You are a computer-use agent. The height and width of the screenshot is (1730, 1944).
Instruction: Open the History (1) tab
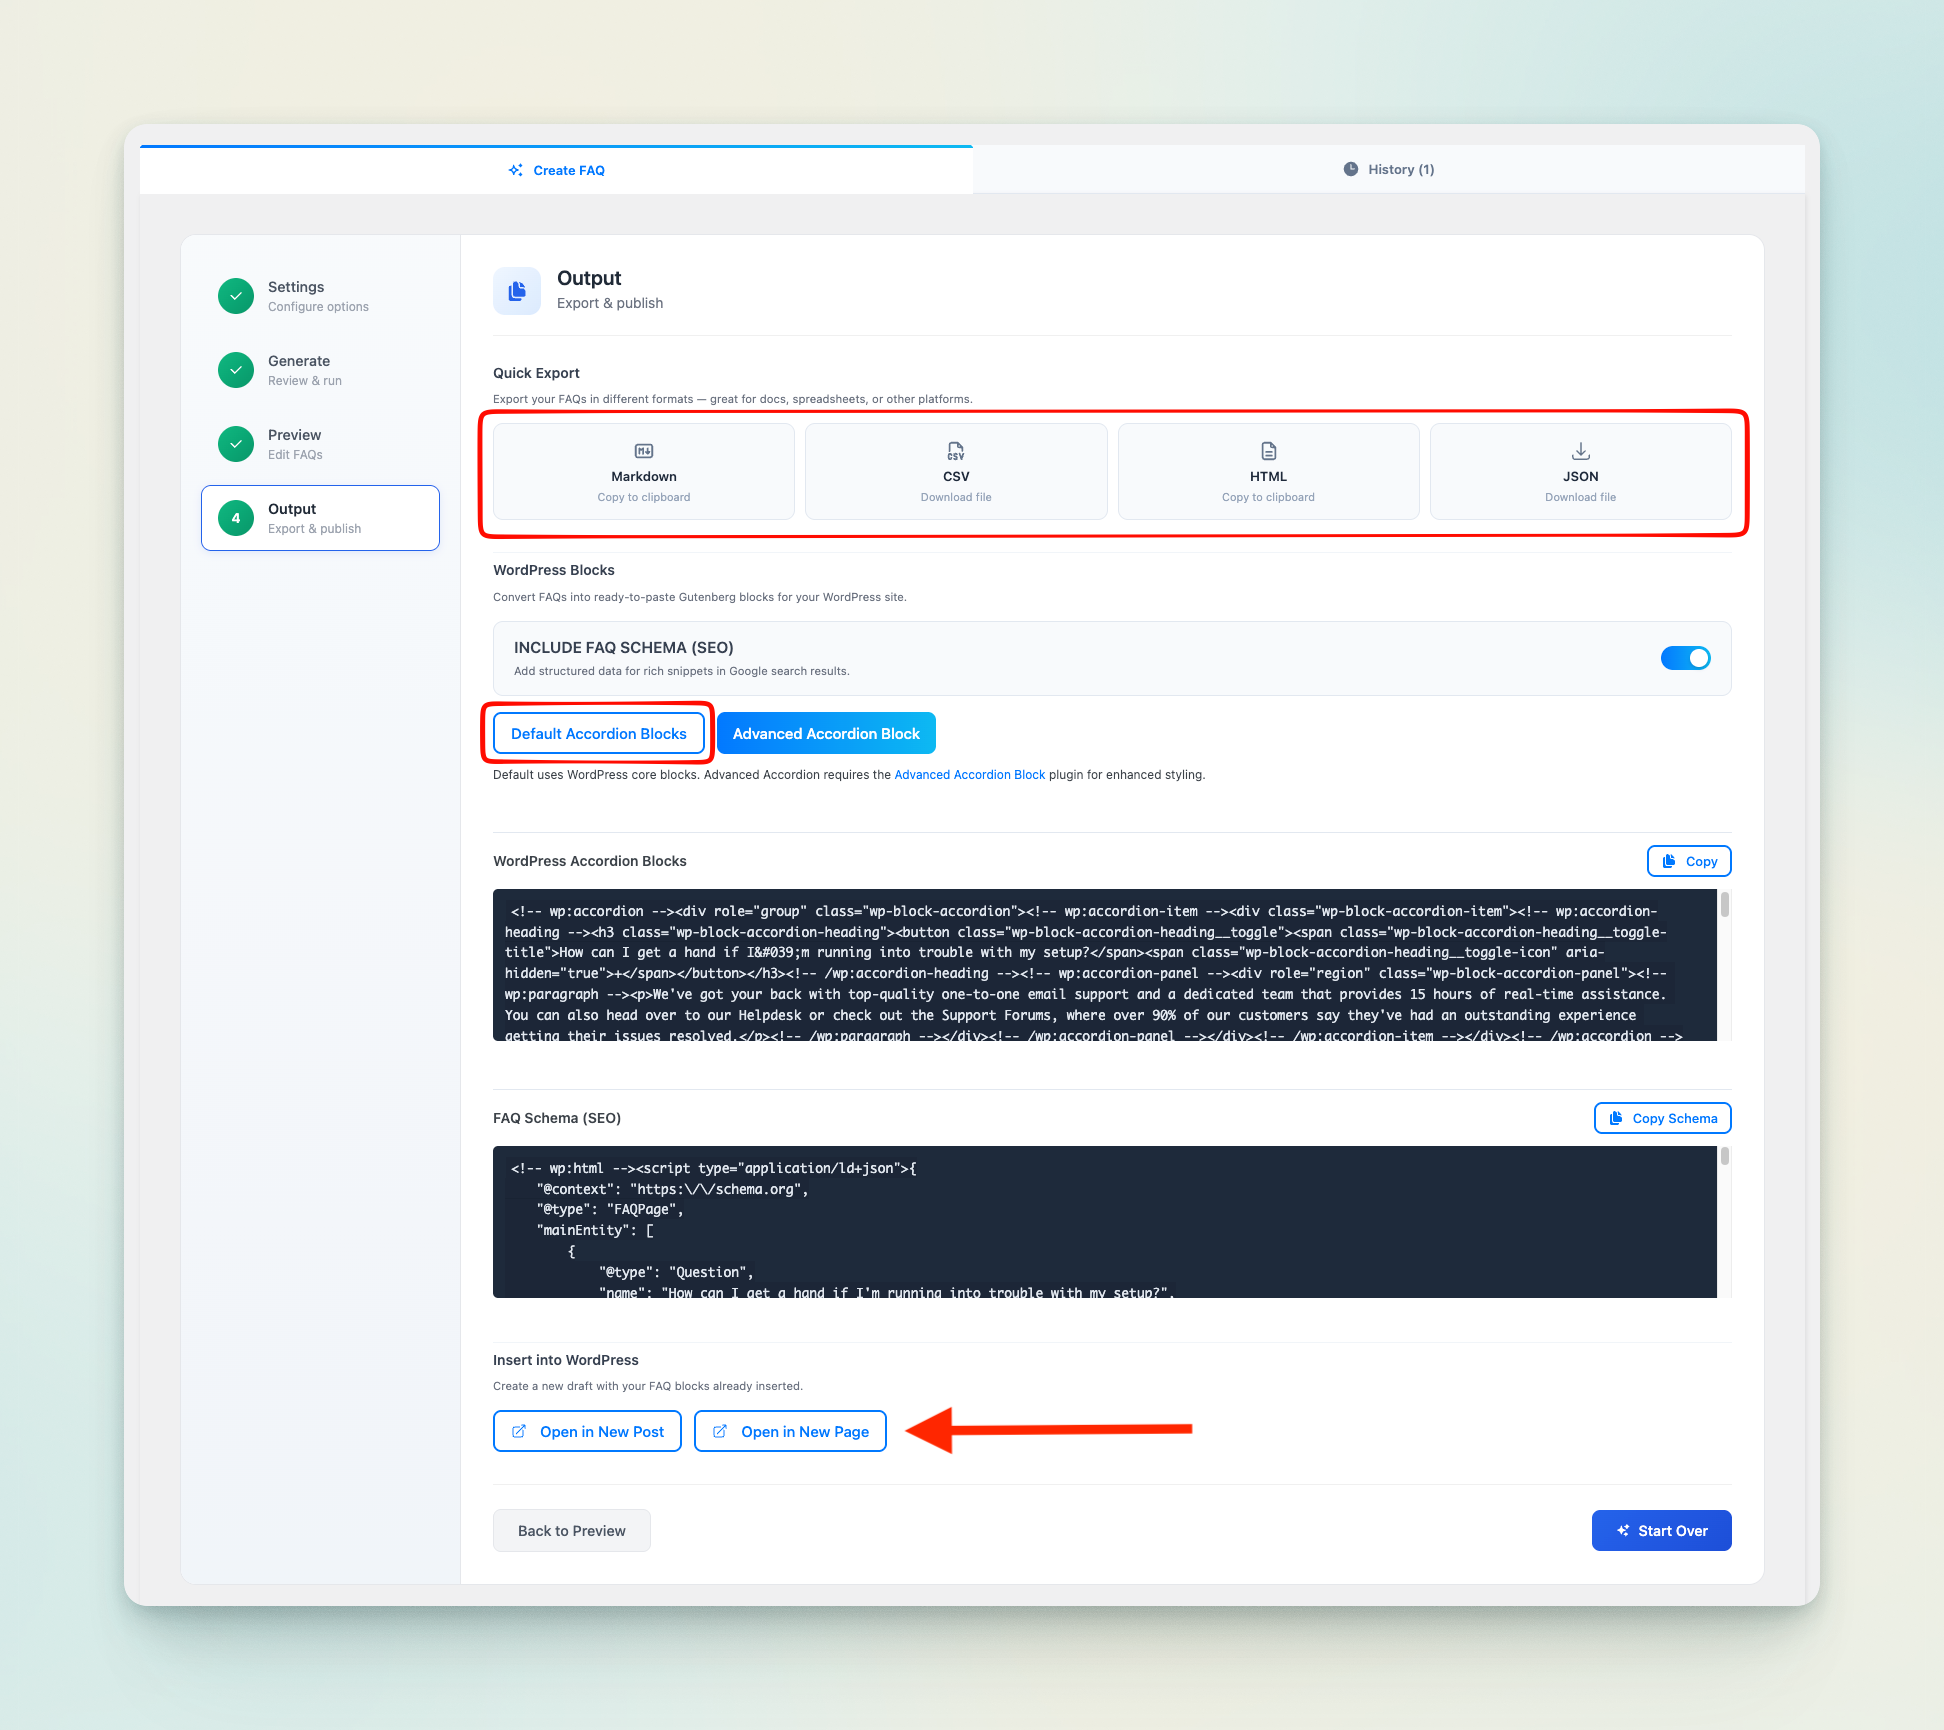1388,170
